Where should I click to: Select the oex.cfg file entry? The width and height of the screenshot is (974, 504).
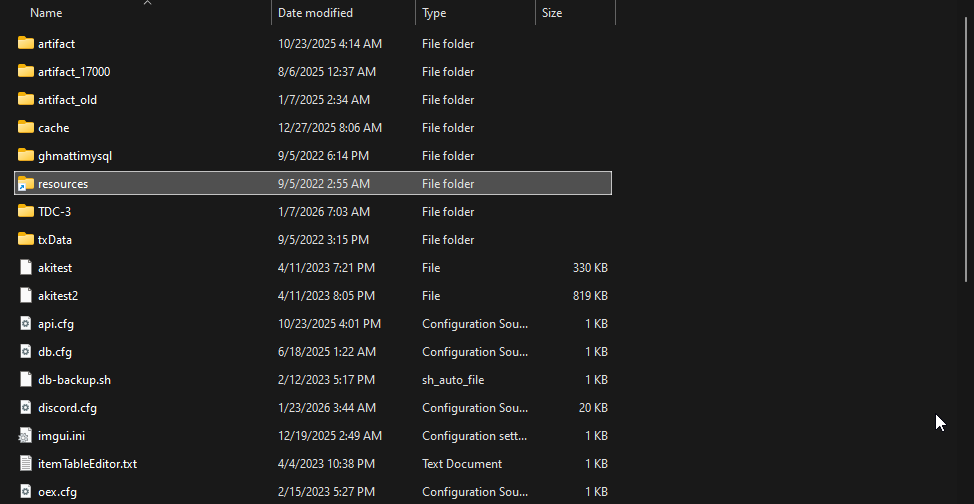(313, 491)
